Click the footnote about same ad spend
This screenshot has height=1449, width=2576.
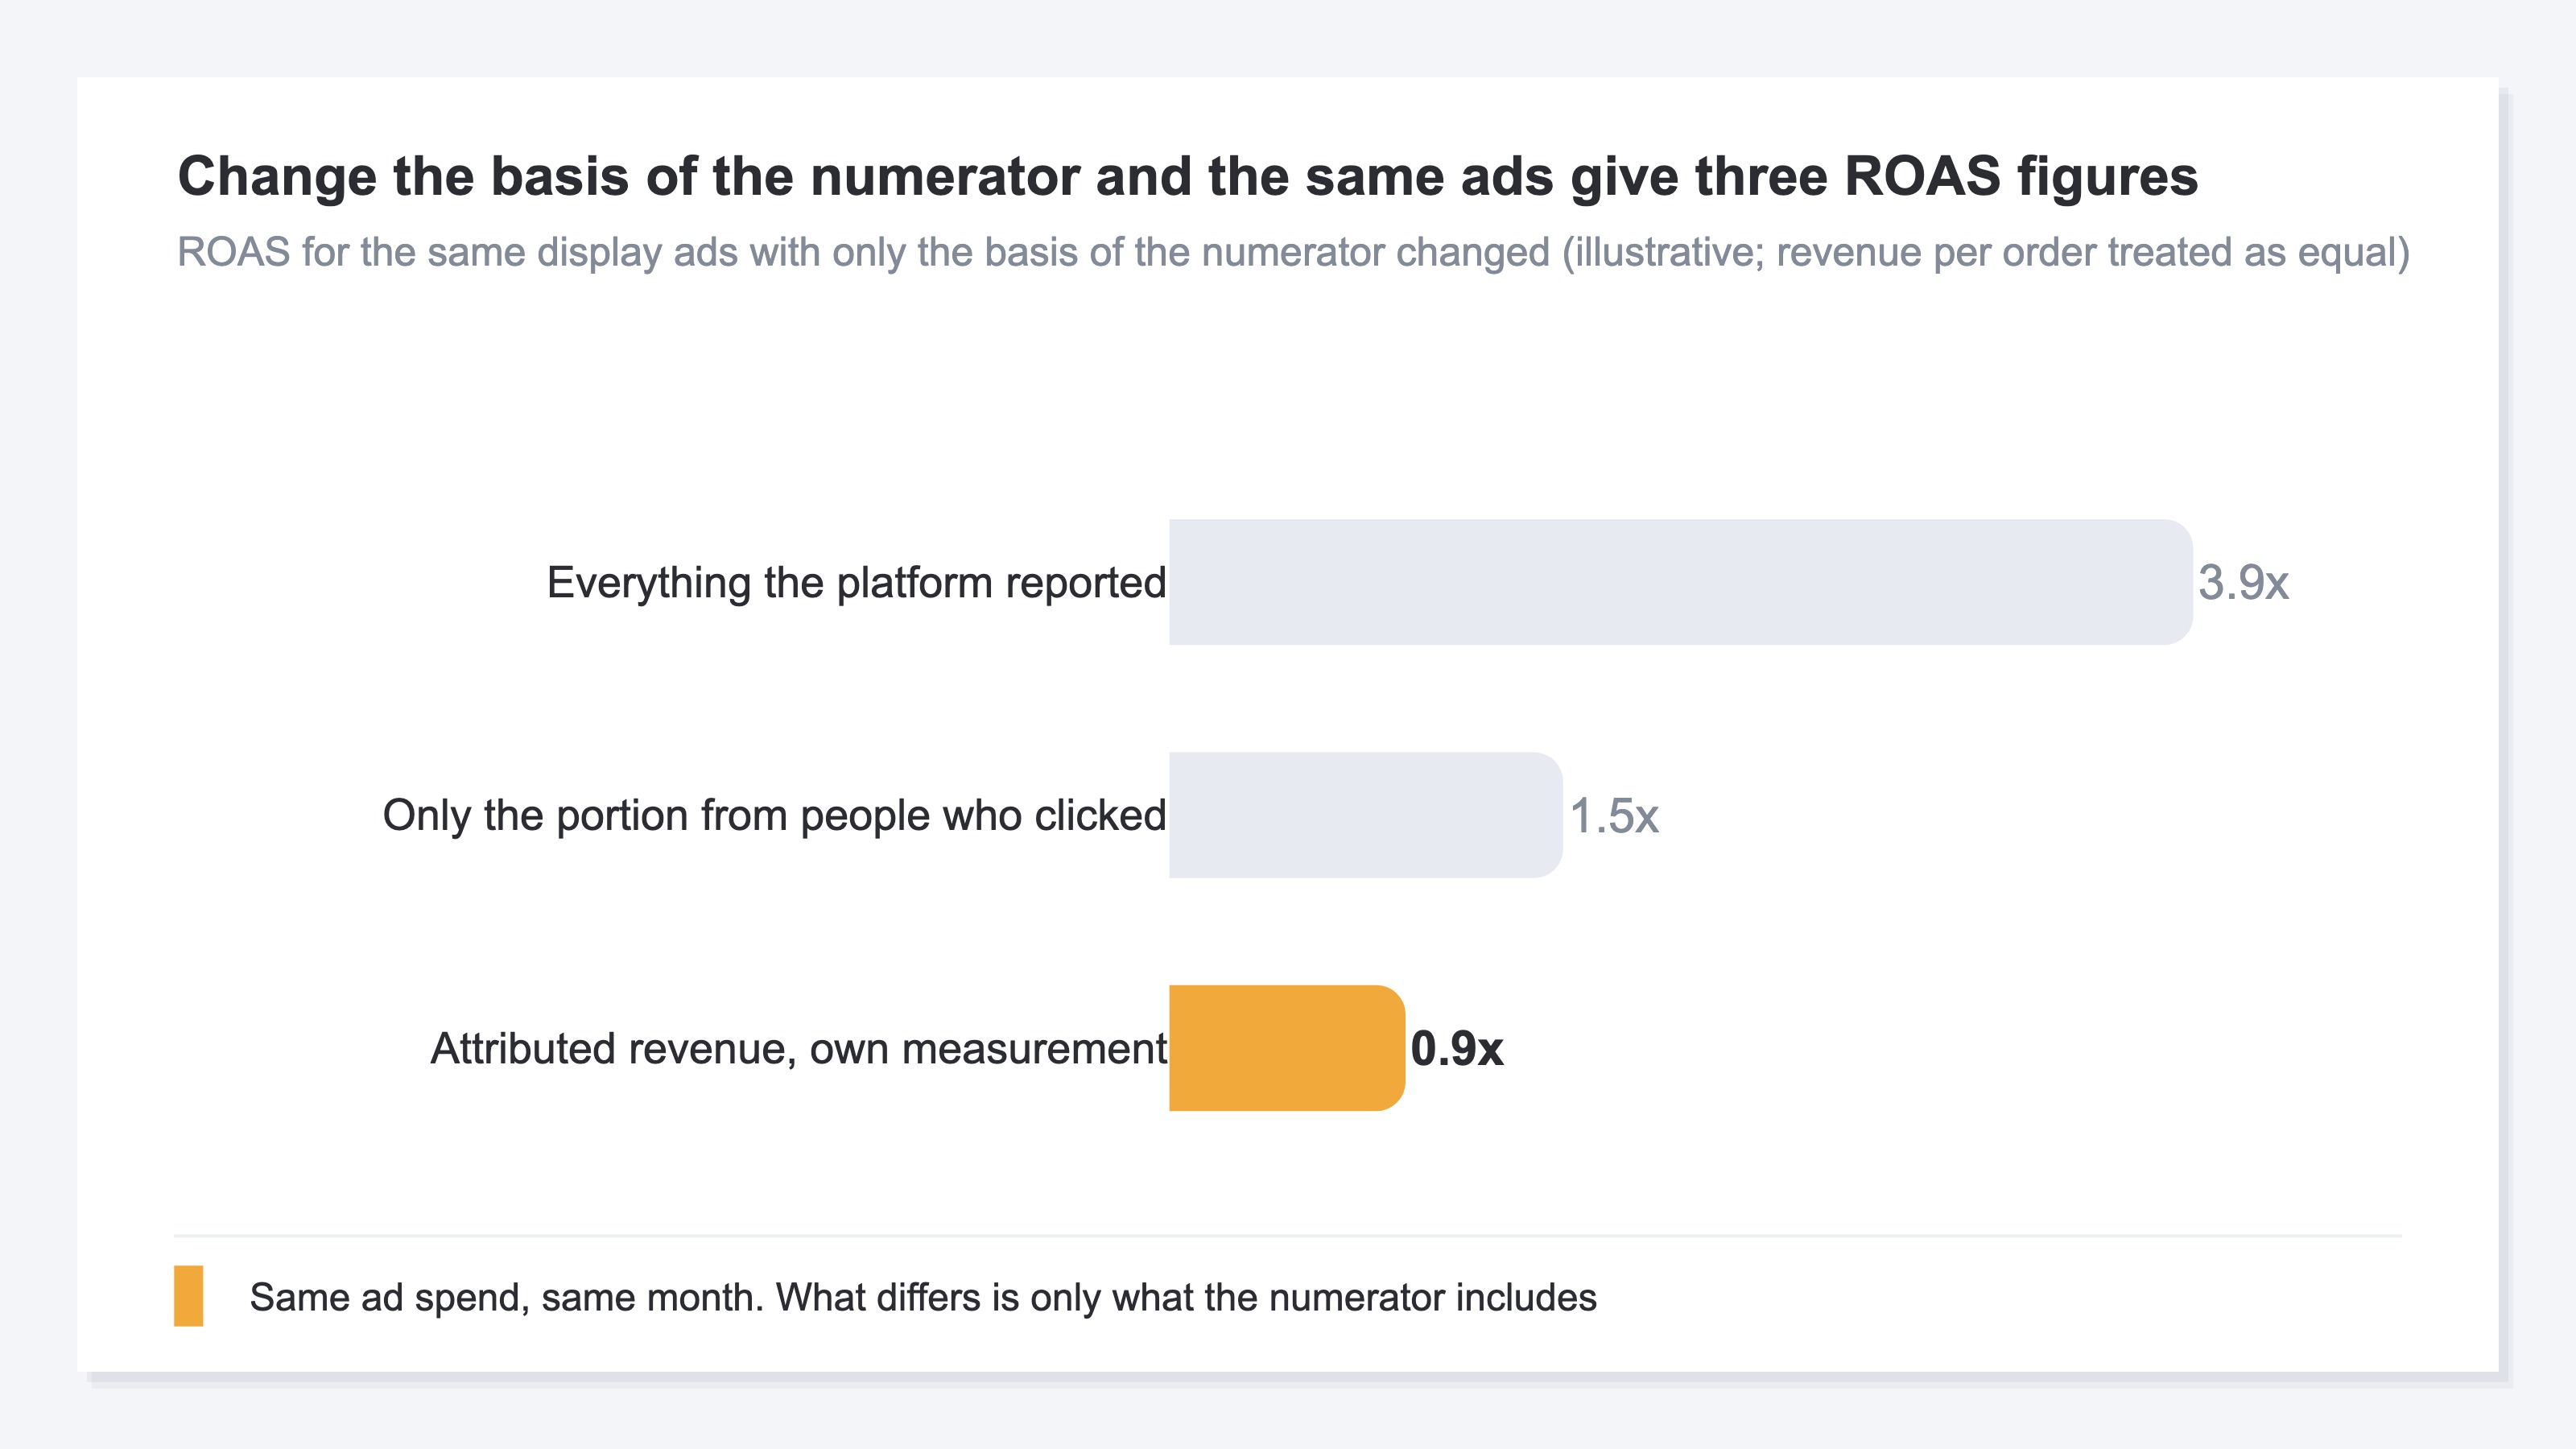click(x=923, y=1297)
